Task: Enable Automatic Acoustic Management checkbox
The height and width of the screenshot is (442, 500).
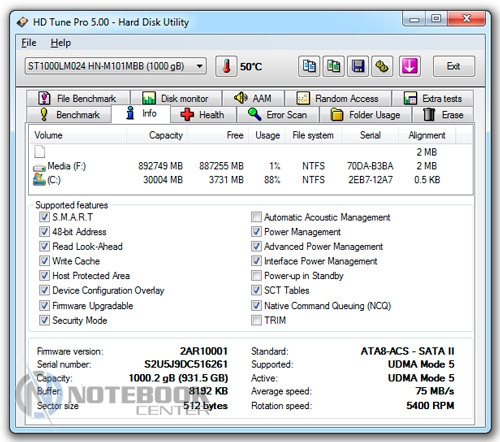Action: coord(256,217)
